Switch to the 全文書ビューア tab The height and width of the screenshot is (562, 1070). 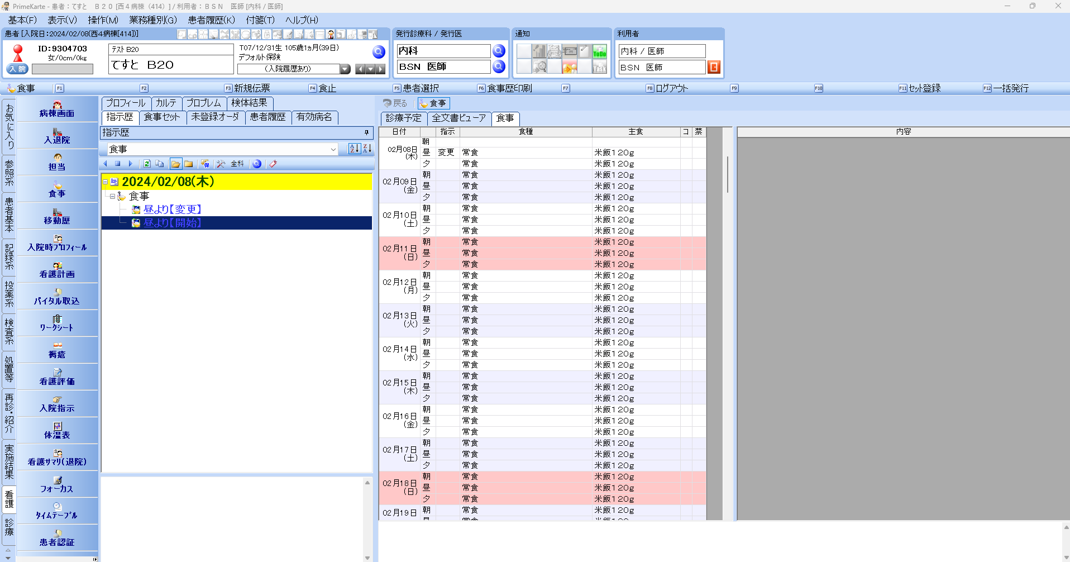459,118
